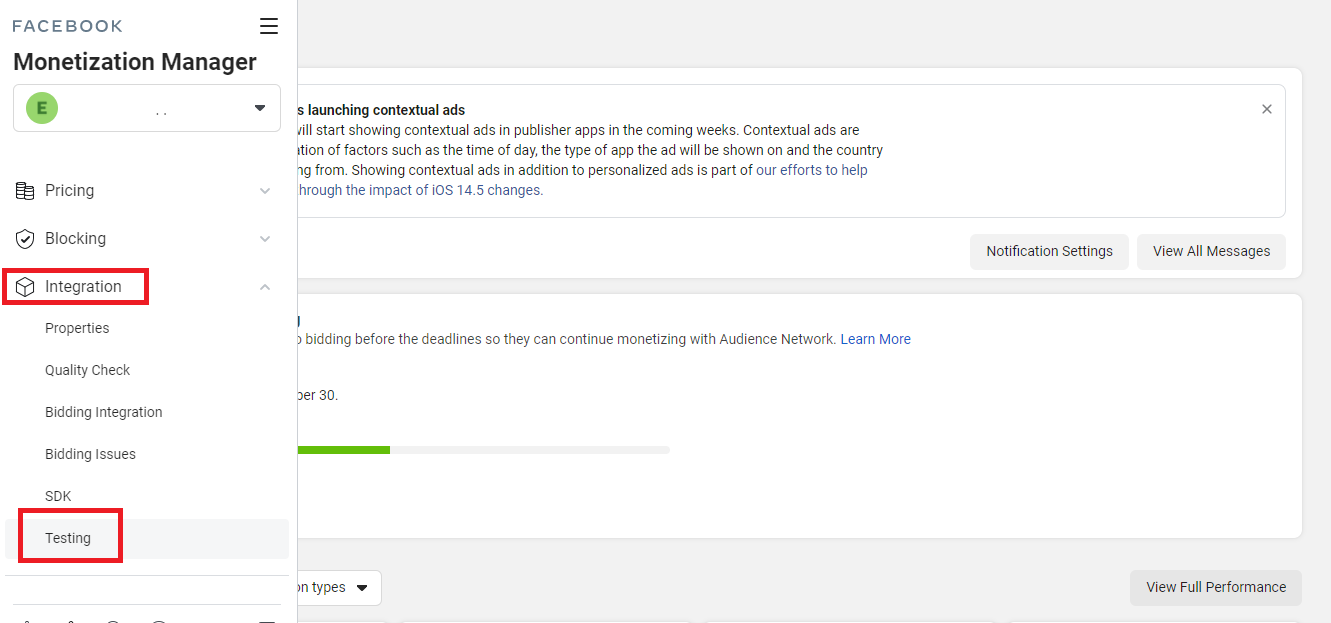Click View All Messages button
The height and width of the screenshot is (623, 1331).
coord(1211,252)
